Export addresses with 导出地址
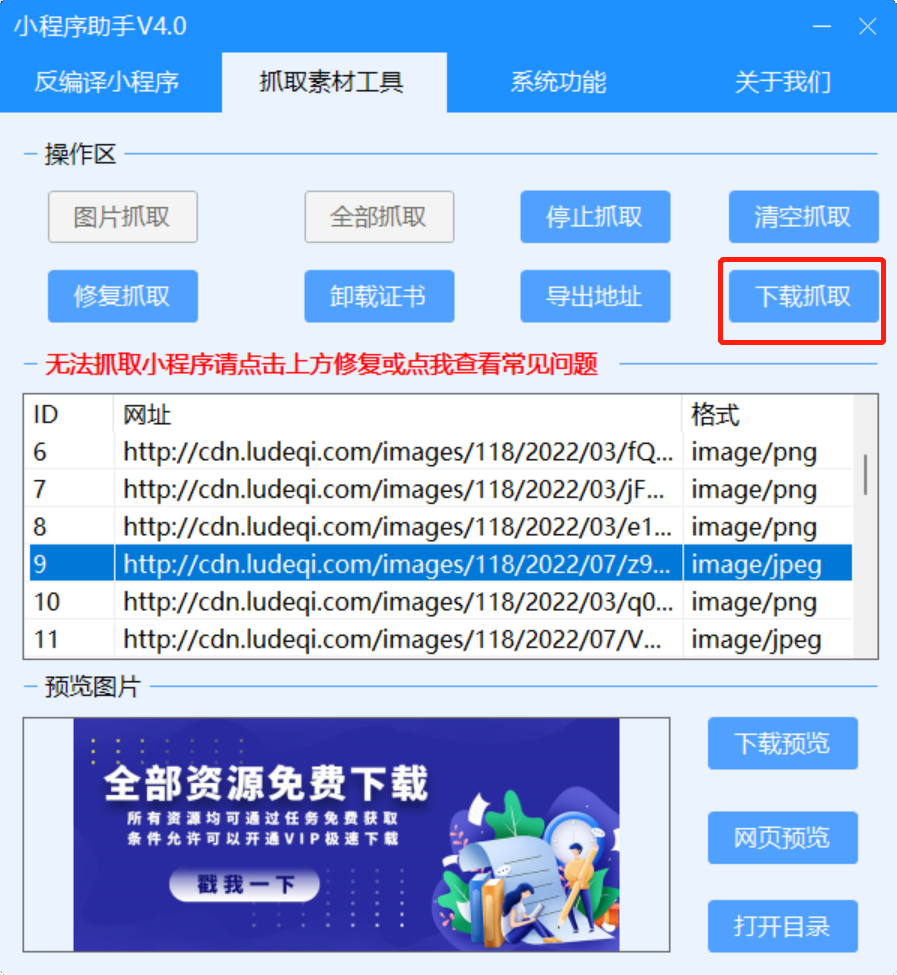This screenshot has width=897, height=975. coord(595,296)
